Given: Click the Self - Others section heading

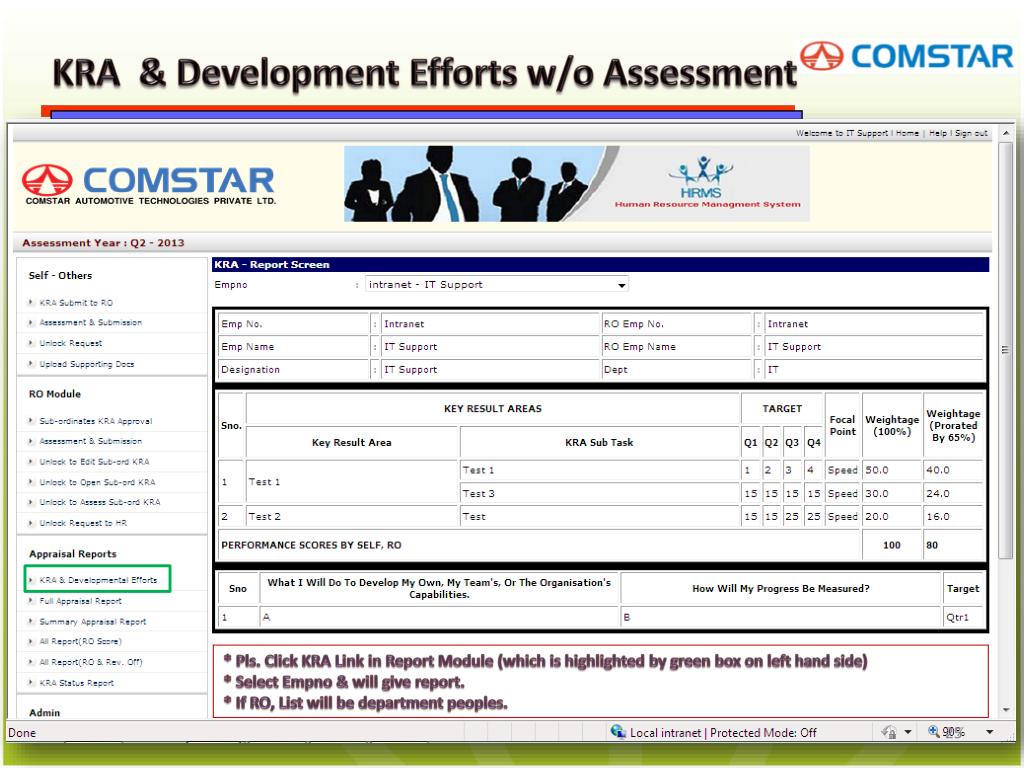Looking at the screenshot, I should click(x=60, y=276).
